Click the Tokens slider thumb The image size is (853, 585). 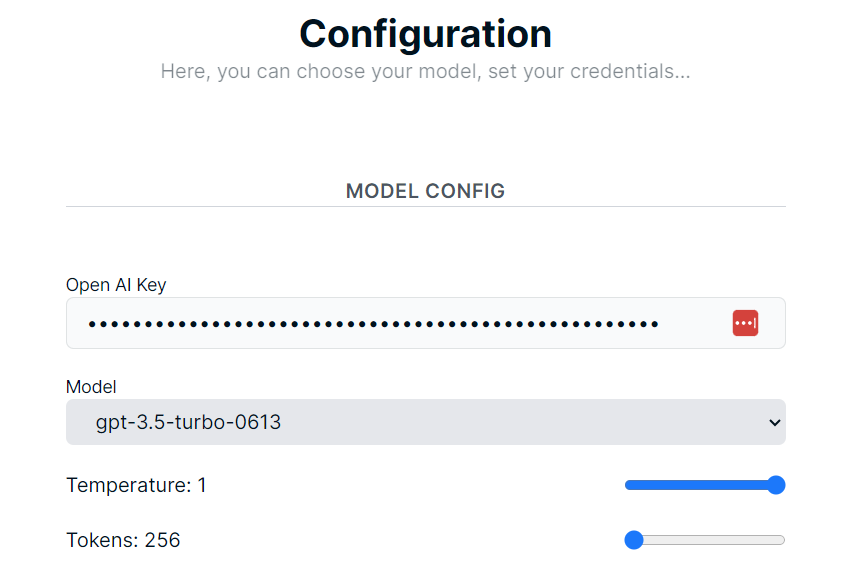633,540
